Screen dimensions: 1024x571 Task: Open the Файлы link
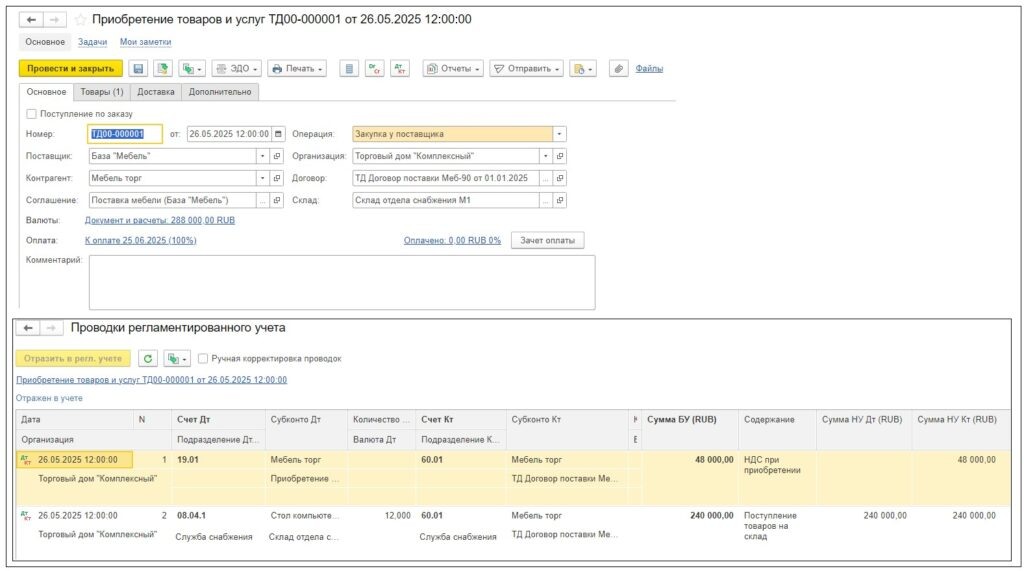(649, 69)
